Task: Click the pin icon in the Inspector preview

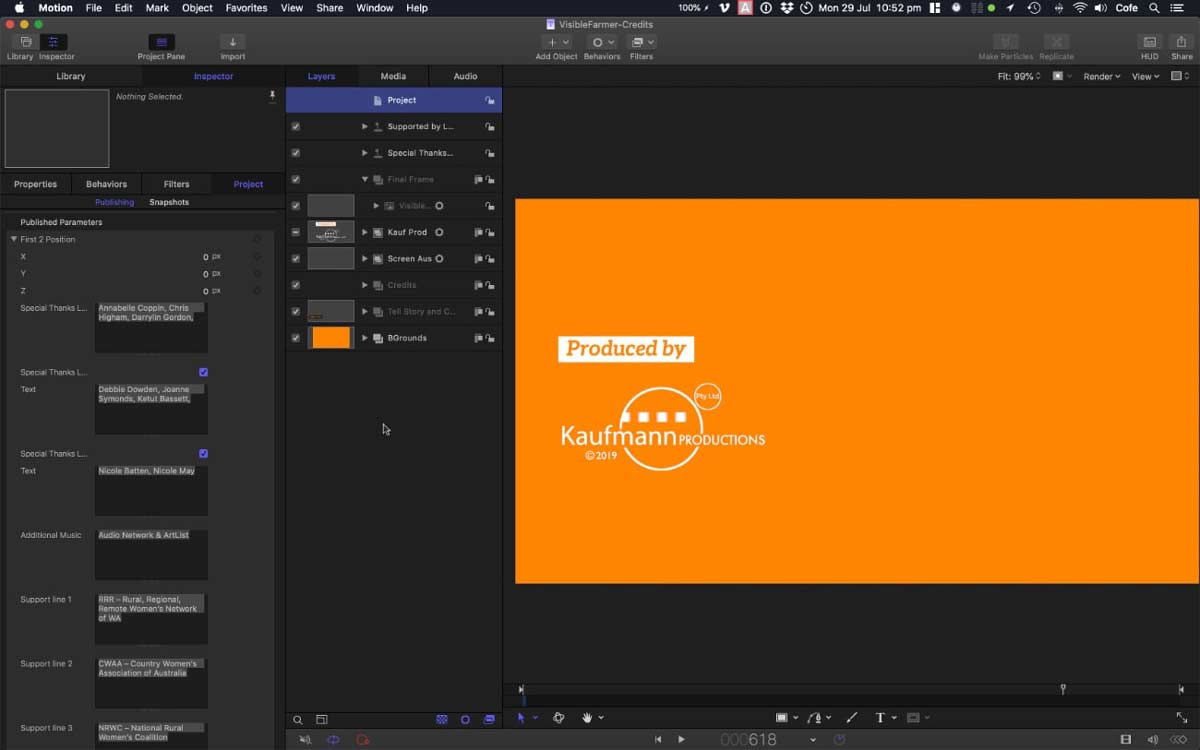Action: tap(272, 96)
